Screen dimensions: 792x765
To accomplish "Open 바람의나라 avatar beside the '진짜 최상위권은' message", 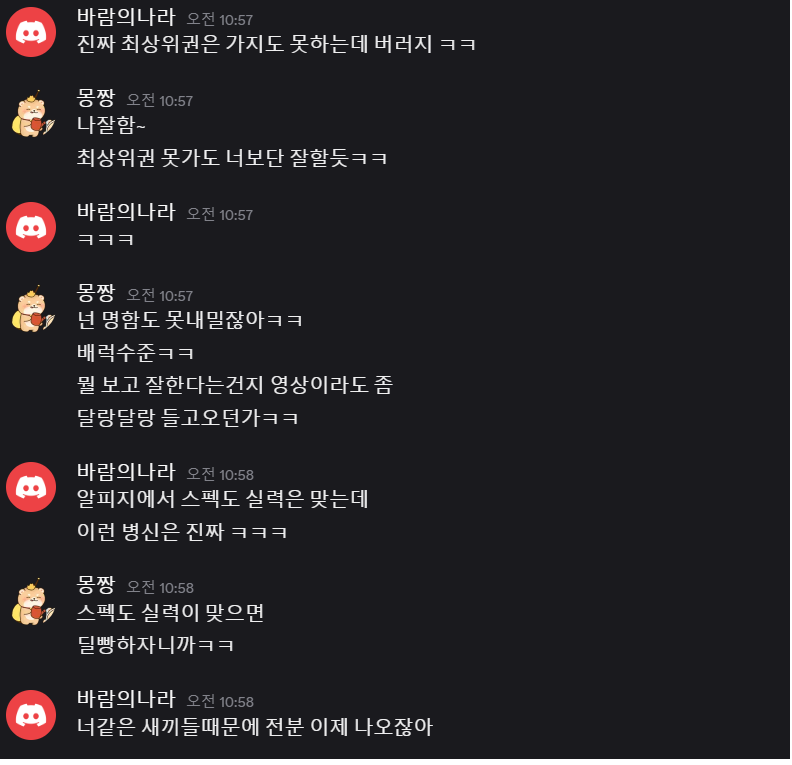I will point(31,32).
